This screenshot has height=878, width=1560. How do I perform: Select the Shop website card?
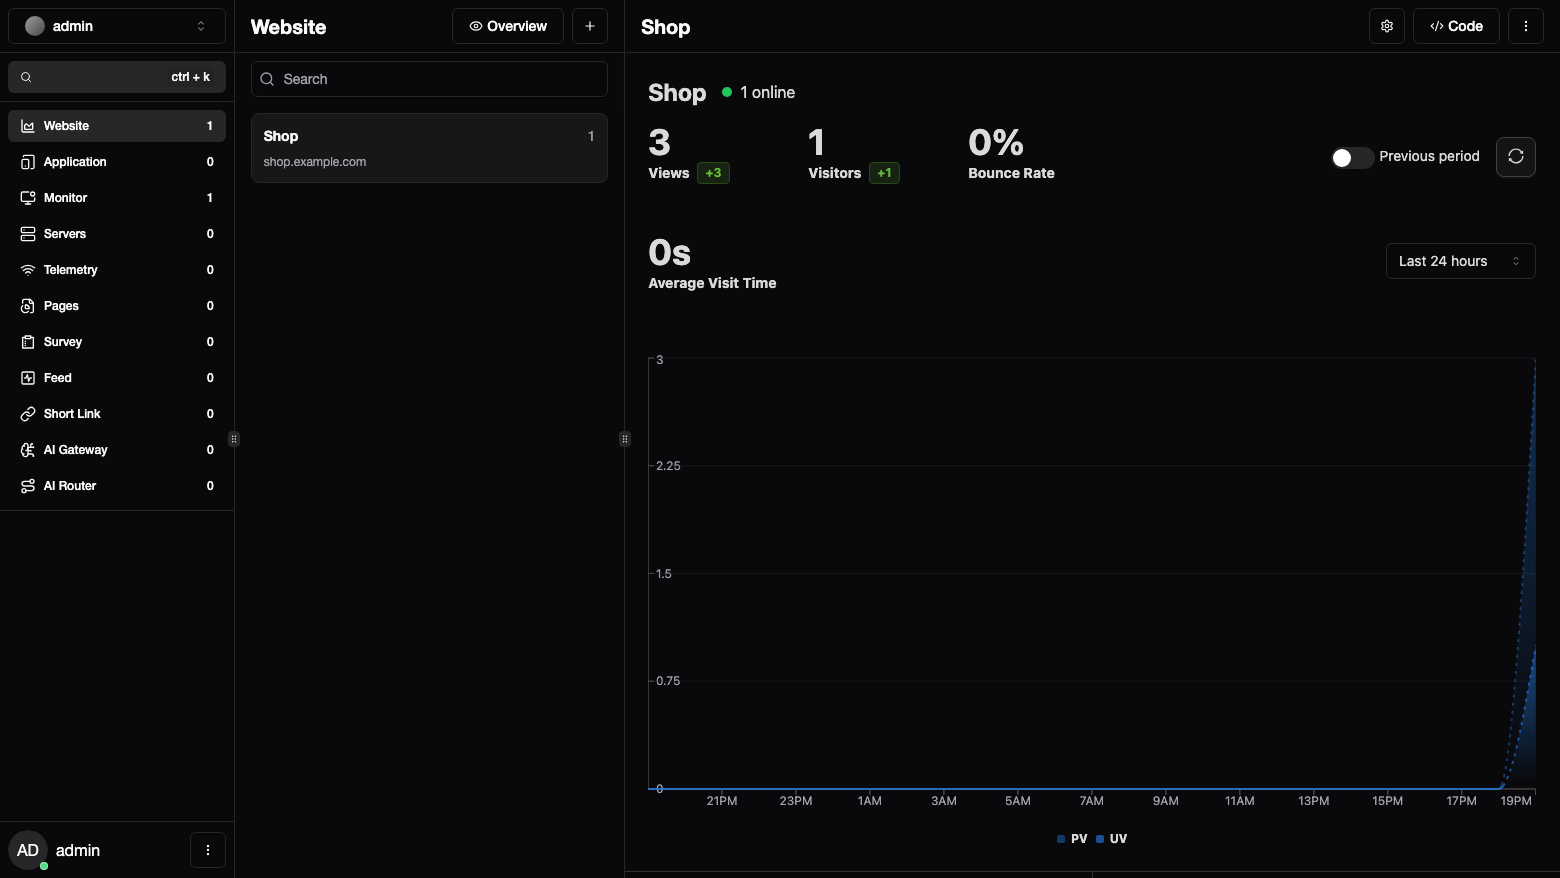click(429, 148)
